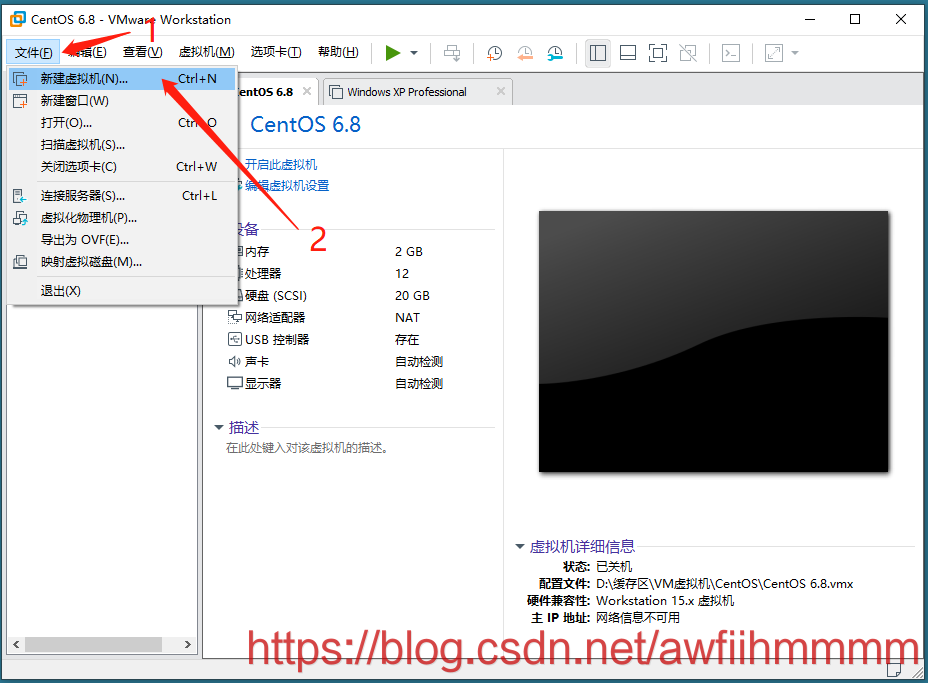Open the snapshot manager icon
Screen dimensions: 928x683
(555, 53)
